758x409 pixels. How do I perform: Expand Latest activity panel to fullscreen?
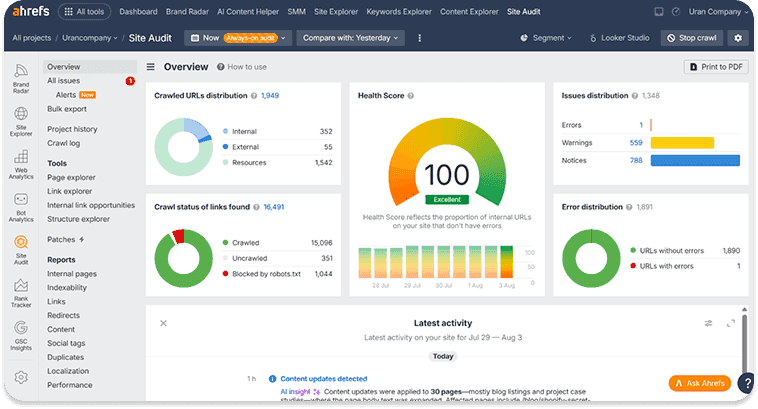pyautogui.click(x=730, y=323)
